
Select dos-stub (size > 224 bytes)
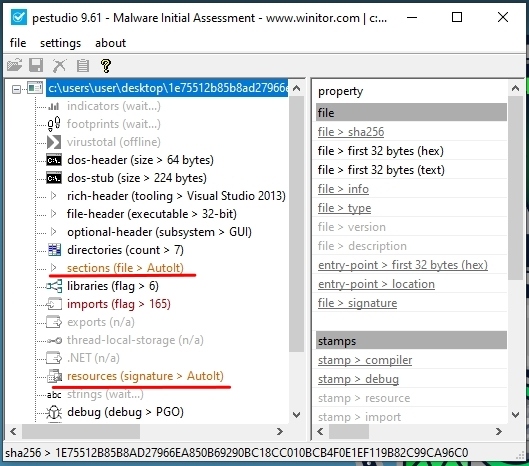click(x=137, y=178)
